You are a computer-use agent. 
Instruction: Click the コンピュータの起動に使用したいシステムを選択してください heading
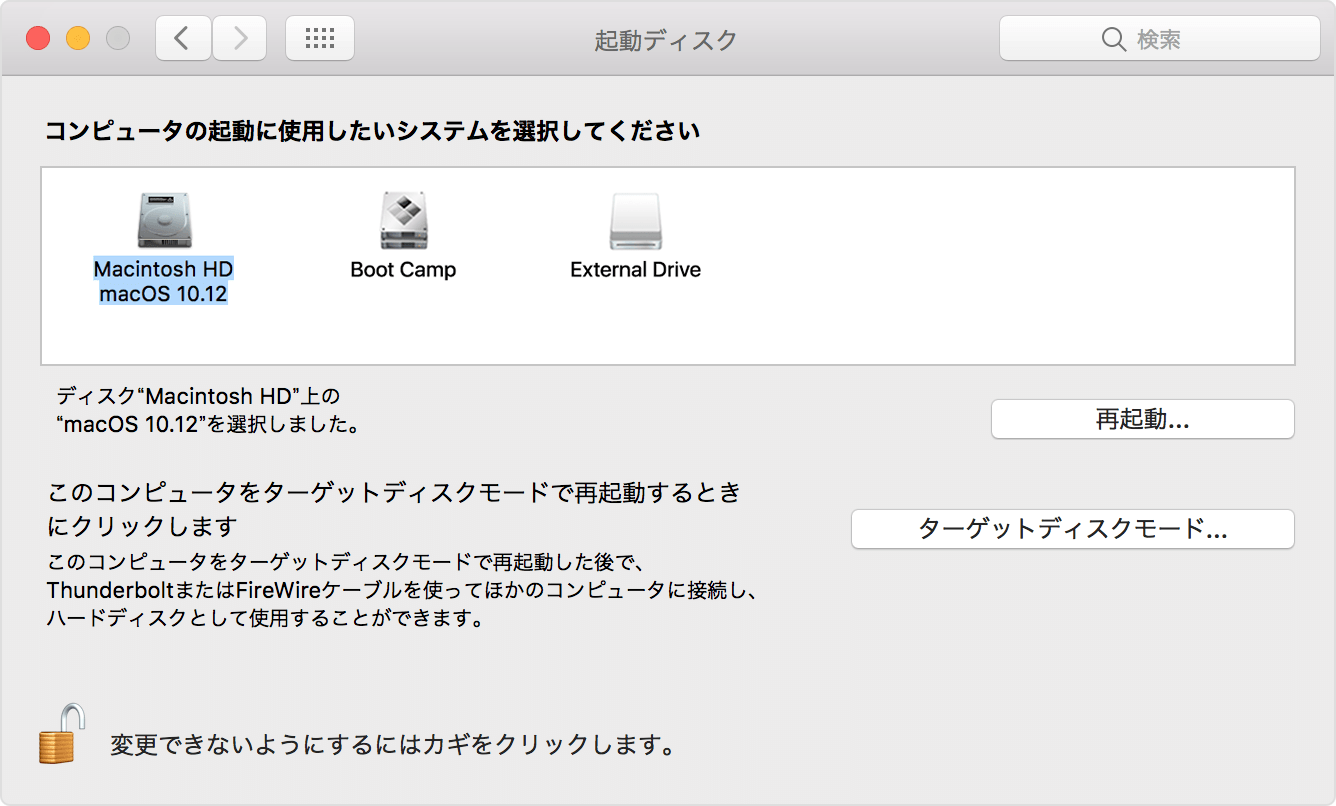[x=372, y=131]
